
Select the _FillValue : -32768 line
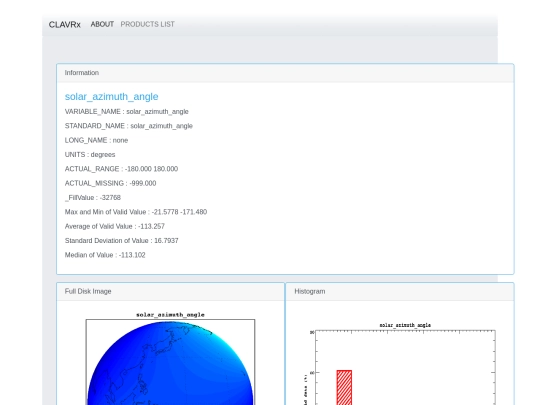coord(93,198)
